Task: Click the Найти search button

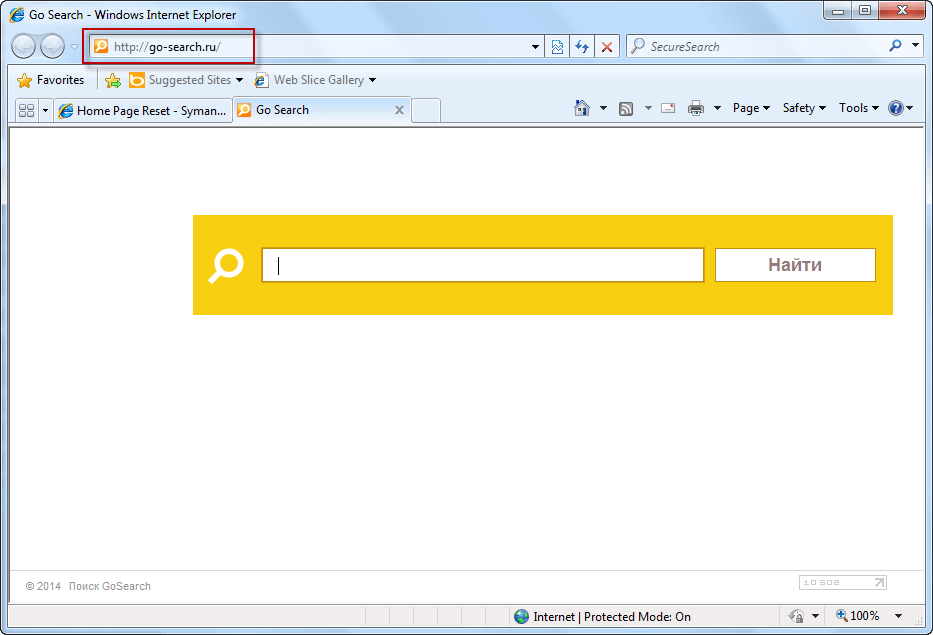Action: click(795, 265)
